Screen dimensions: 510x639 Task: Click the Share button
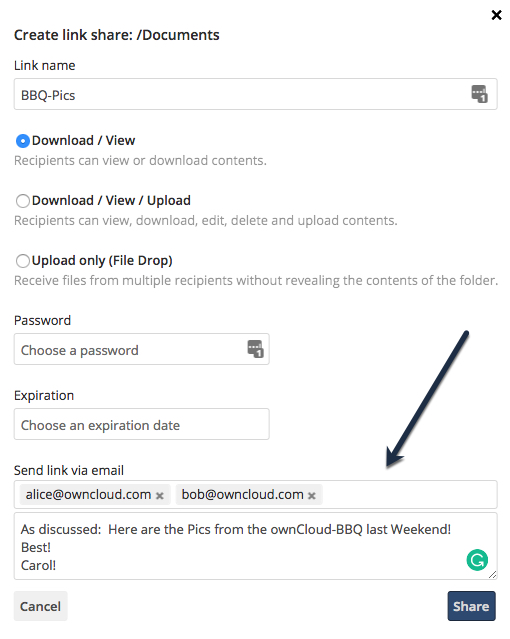(x=471, y=606)
